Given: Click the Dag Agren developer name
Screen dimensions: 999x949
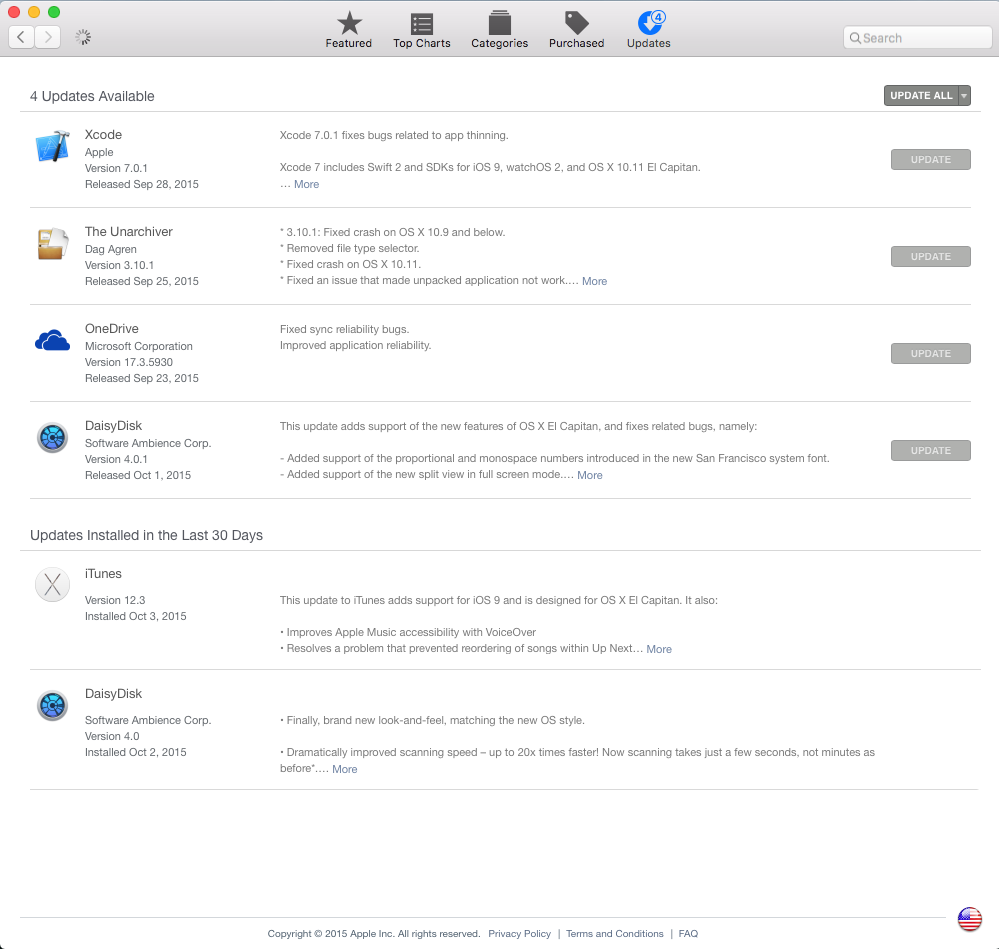Looking at the screenshot, I should click(111, 249).
